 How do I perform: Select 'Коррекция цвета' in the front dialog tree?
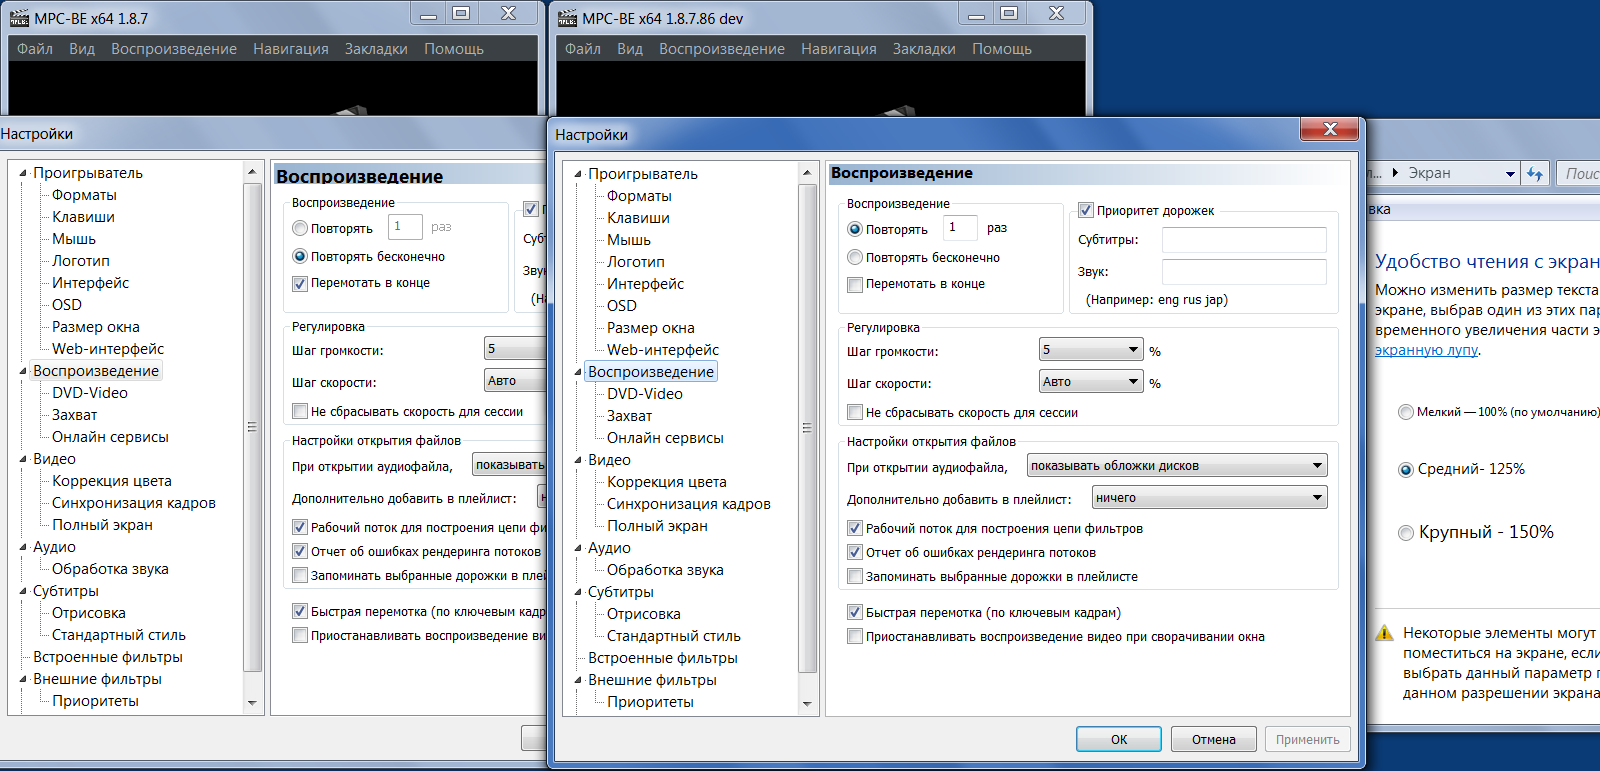[x=667, y=482]
